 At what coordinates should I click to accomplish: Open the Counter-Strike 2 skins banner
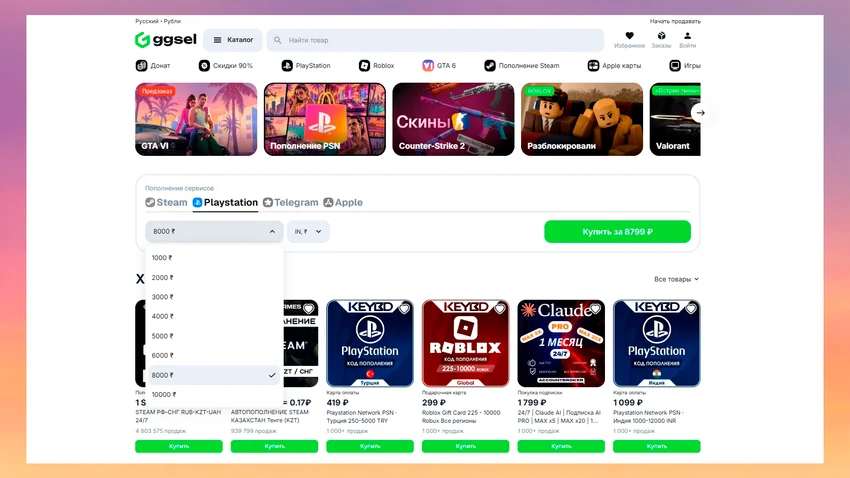[453, 119]
